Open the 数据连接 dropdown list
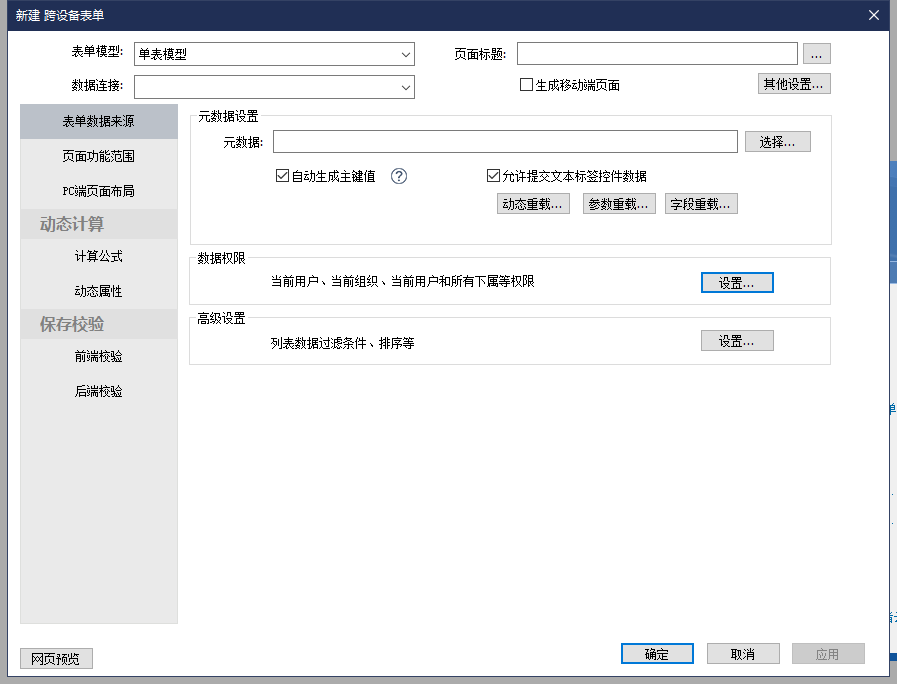This screenshot has height=684, width=897. [406, 87]
